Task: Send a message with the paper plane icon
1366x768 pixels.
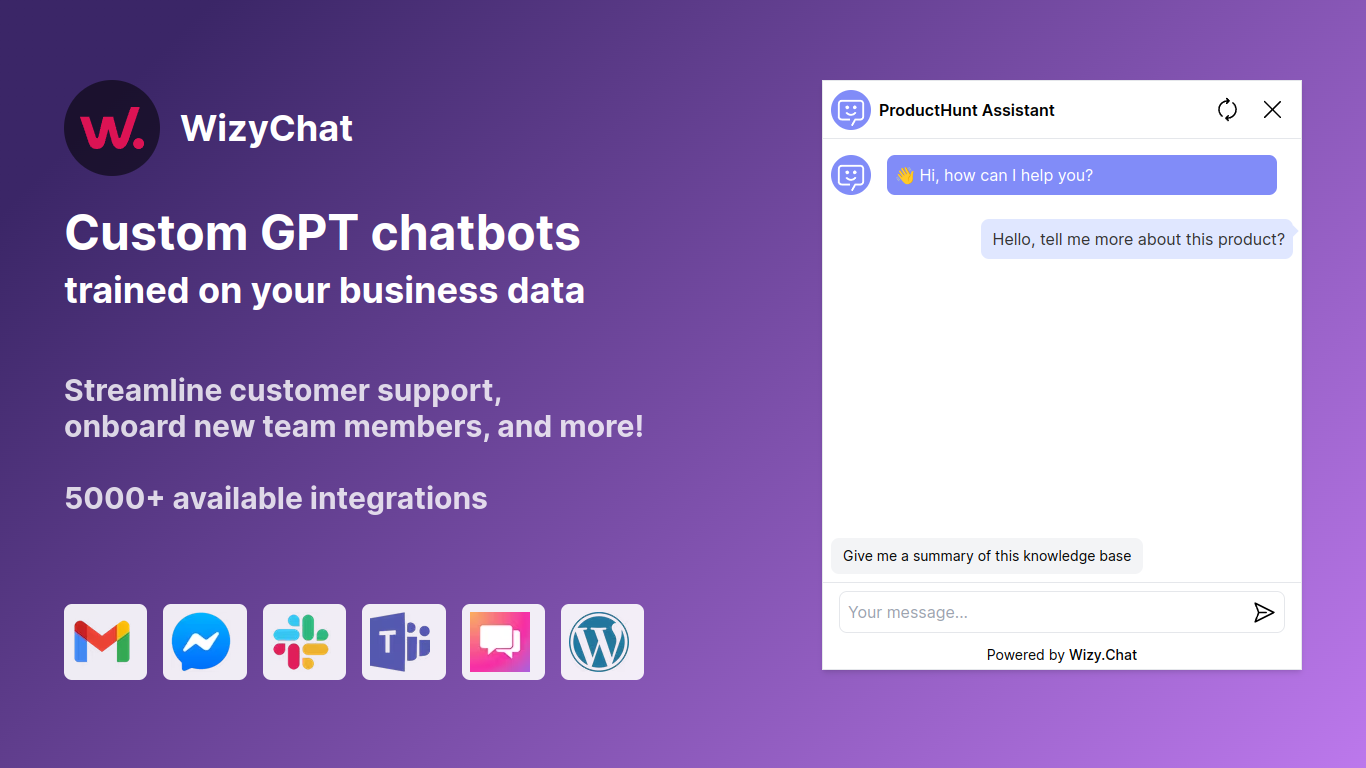Action: pos(1264,612)
